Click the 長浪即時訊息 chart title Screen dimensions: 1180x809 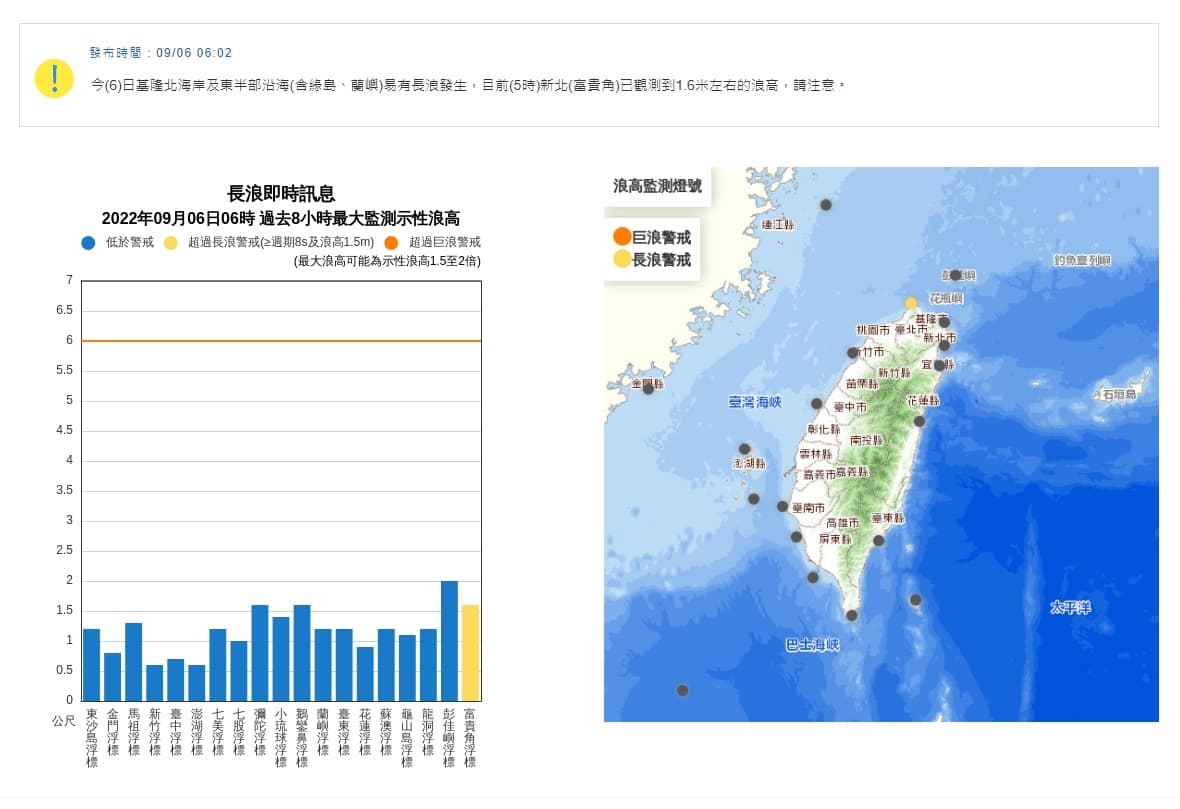point(281,193)
